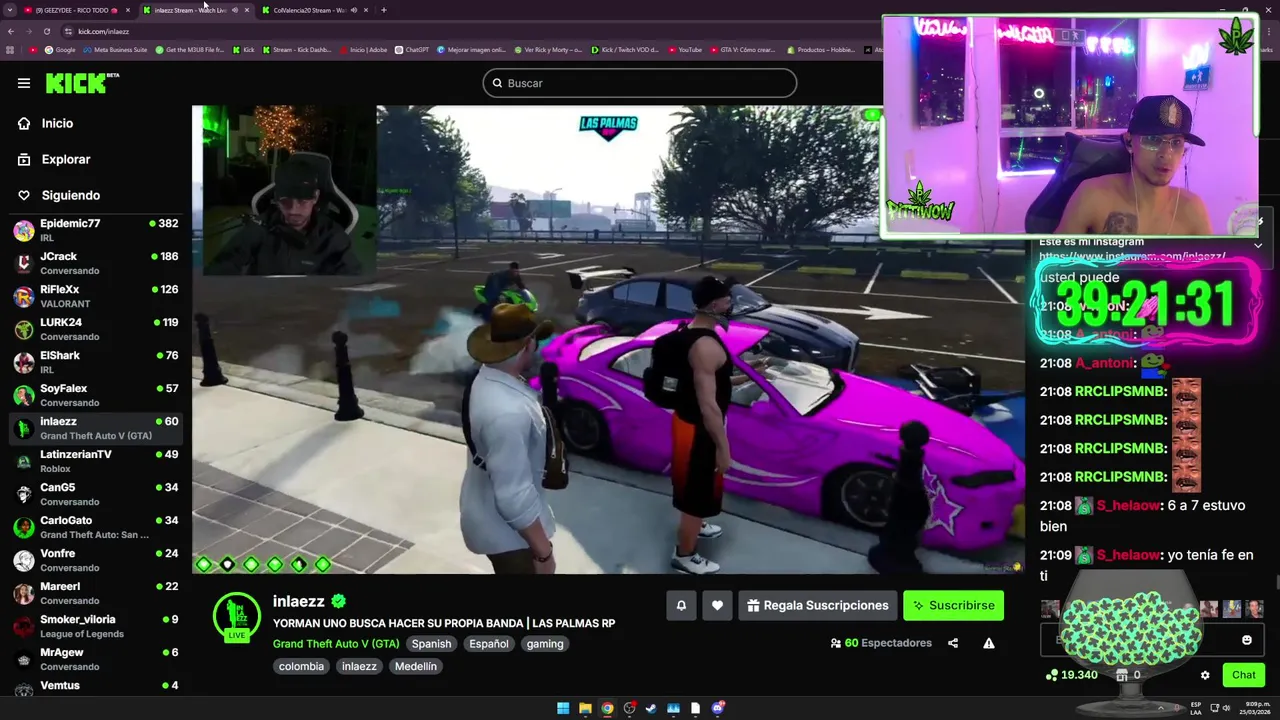The height and width of the screenshot is (720, 1280).
Task: Go back with the browser back arrow
Action: coord(11,31)
